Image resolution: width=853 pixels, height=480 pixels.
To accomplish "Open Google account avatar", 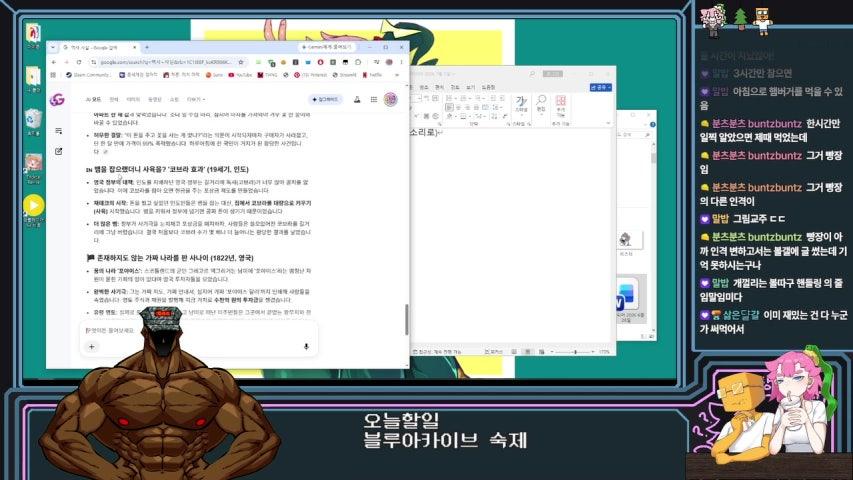I will 391,100.
